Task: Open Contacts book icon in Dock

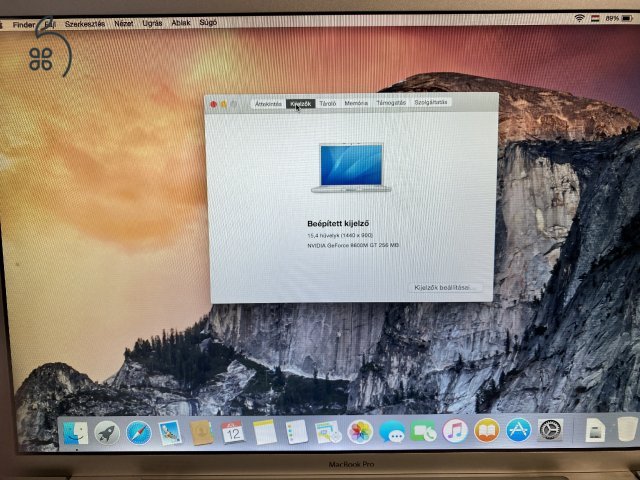Action: (202, 433)
